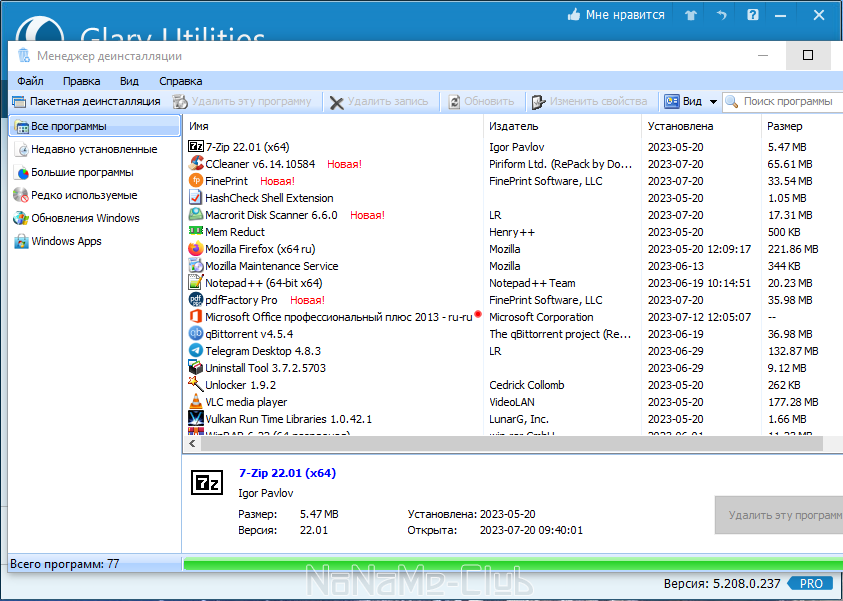Click the 'Всего программ: 77' status text

click(x=65, y=564)
